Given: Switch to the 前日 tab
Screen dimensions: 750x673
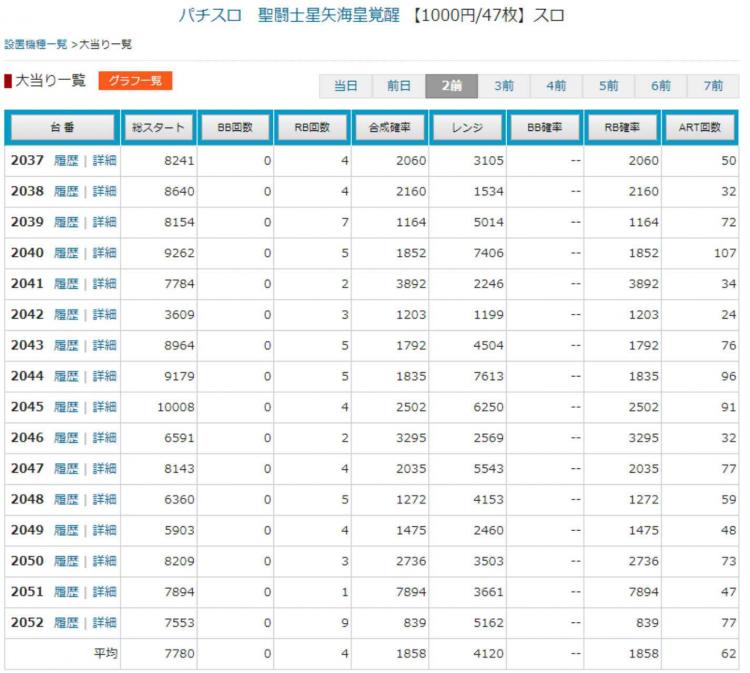Looking at the screenshot, I should click(398, 86).
